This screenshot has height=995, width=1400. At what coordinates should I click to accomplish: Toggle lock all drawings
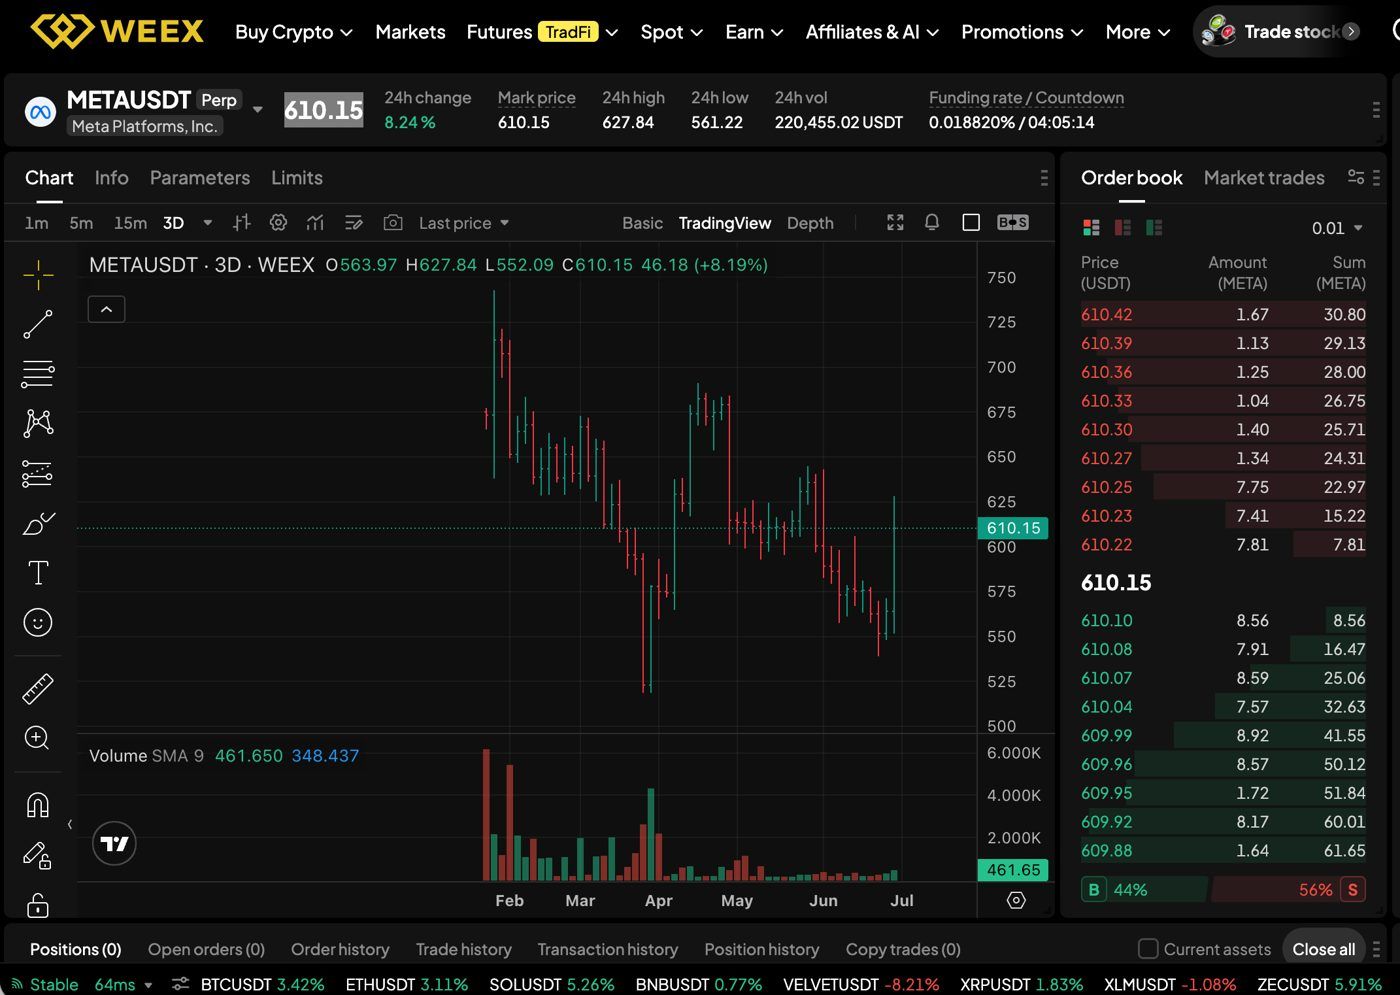(x=38, y=905)
